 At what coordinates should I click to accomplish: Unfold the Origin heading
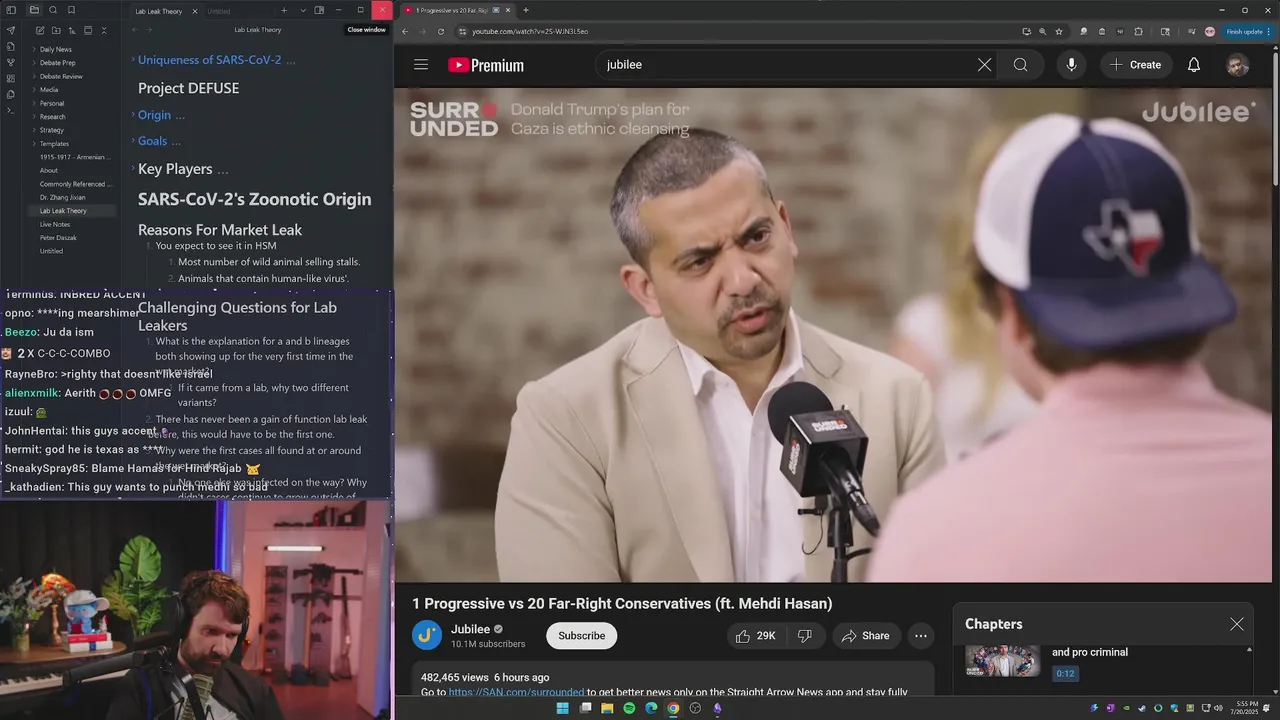[133, 115]
